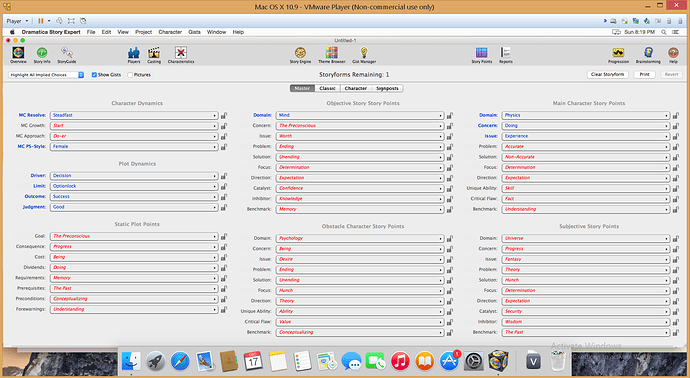This screenshot has width=690, height=378.
Task: Open the App Store in the Dock
Action: (449, 361)
